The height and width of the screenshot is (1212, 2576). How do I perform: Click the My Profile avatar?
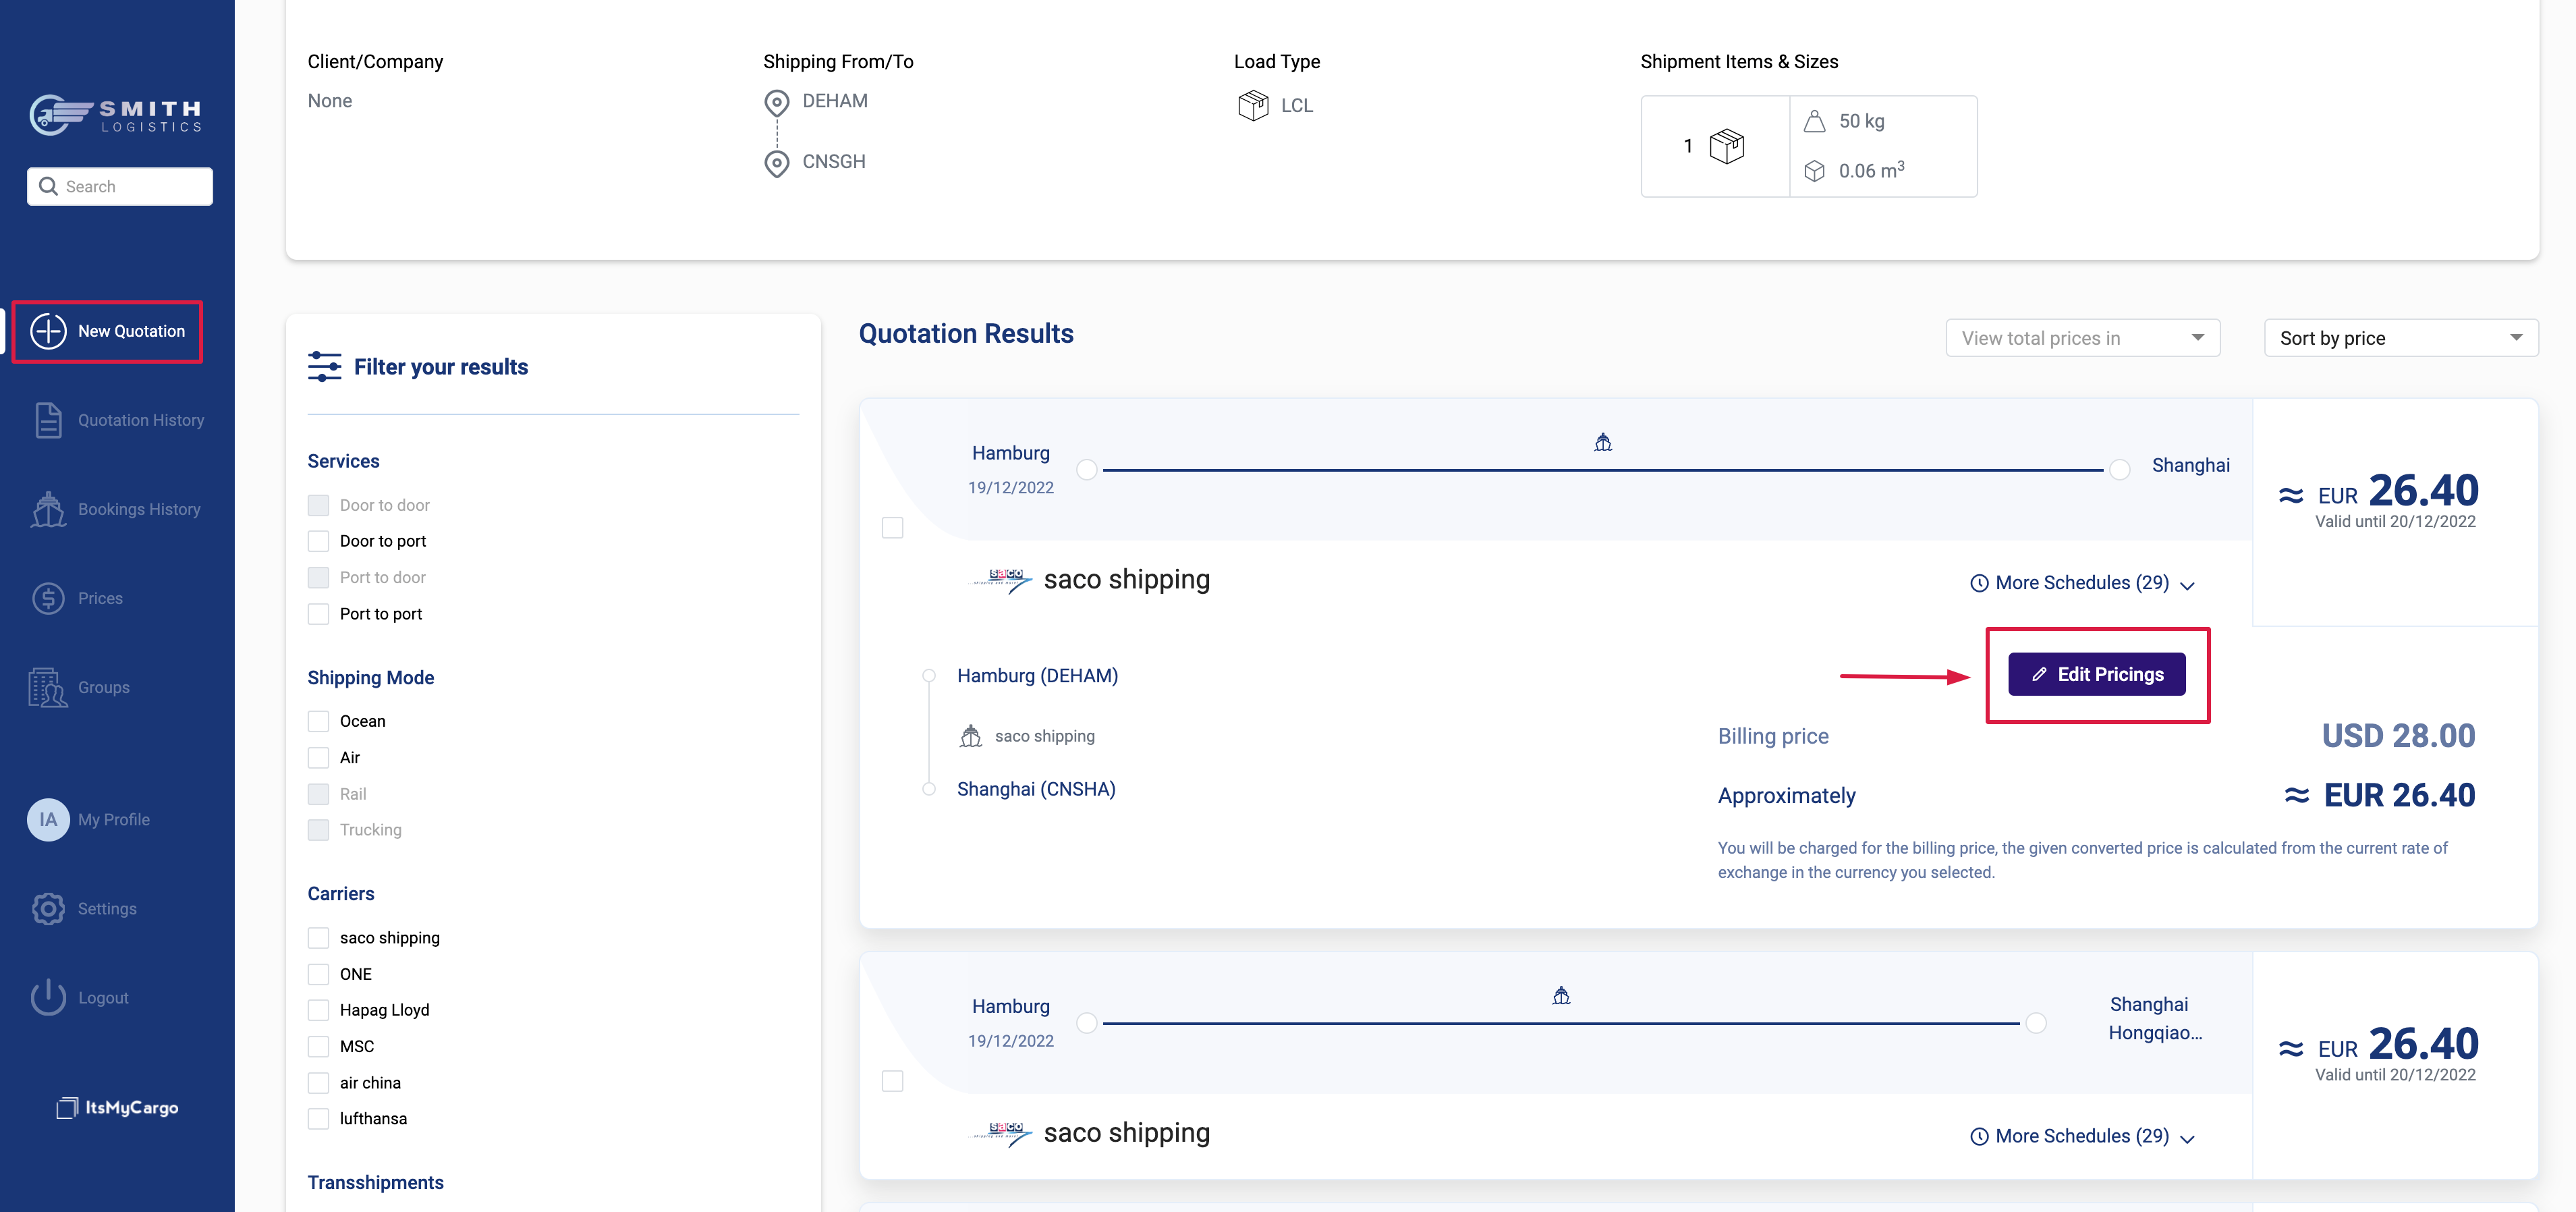(48, 819)
